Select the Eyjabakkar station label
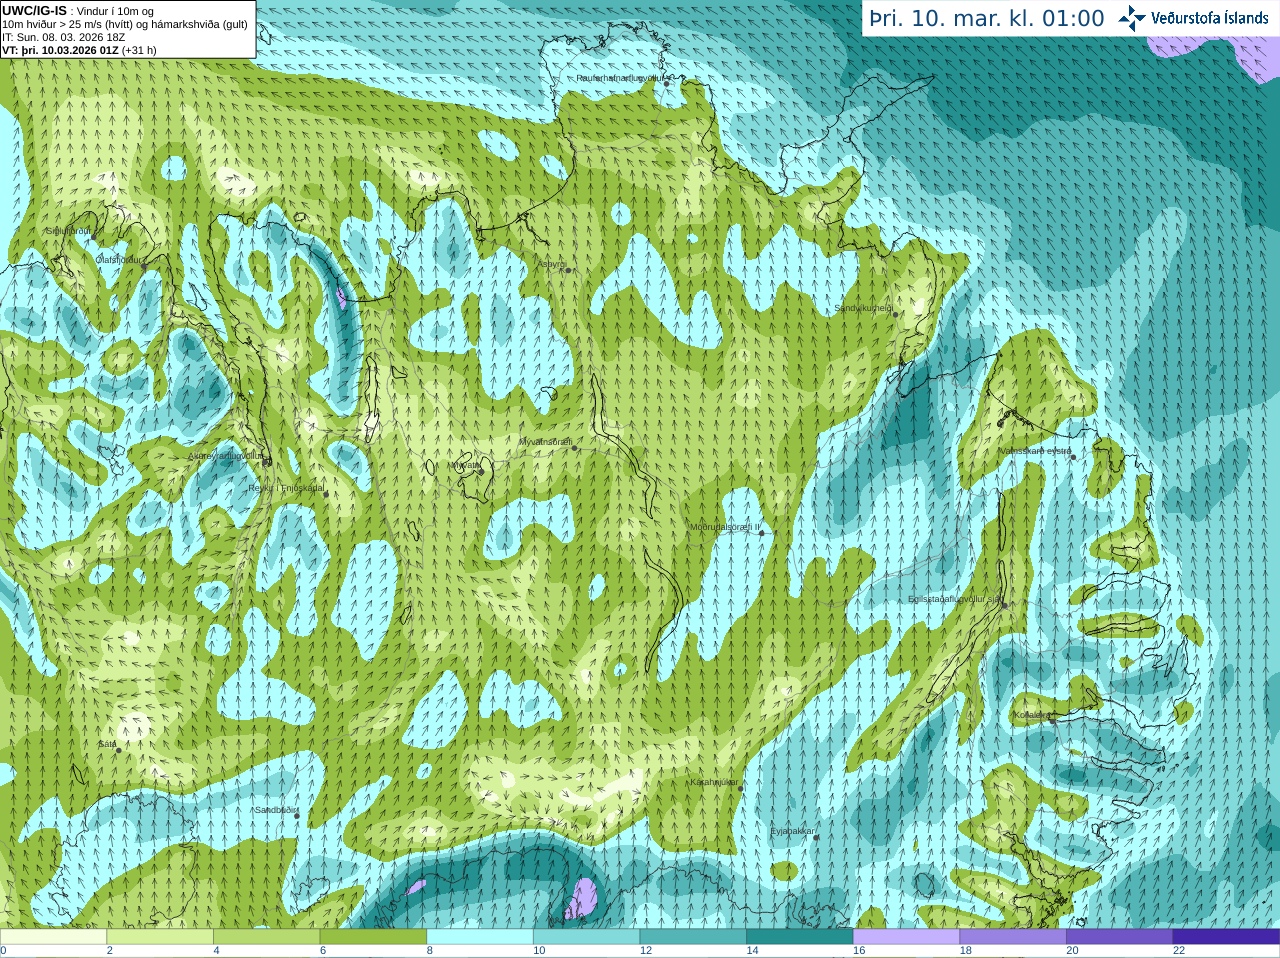This screenshot has height=958, width=1280. (x=793, y=831)
